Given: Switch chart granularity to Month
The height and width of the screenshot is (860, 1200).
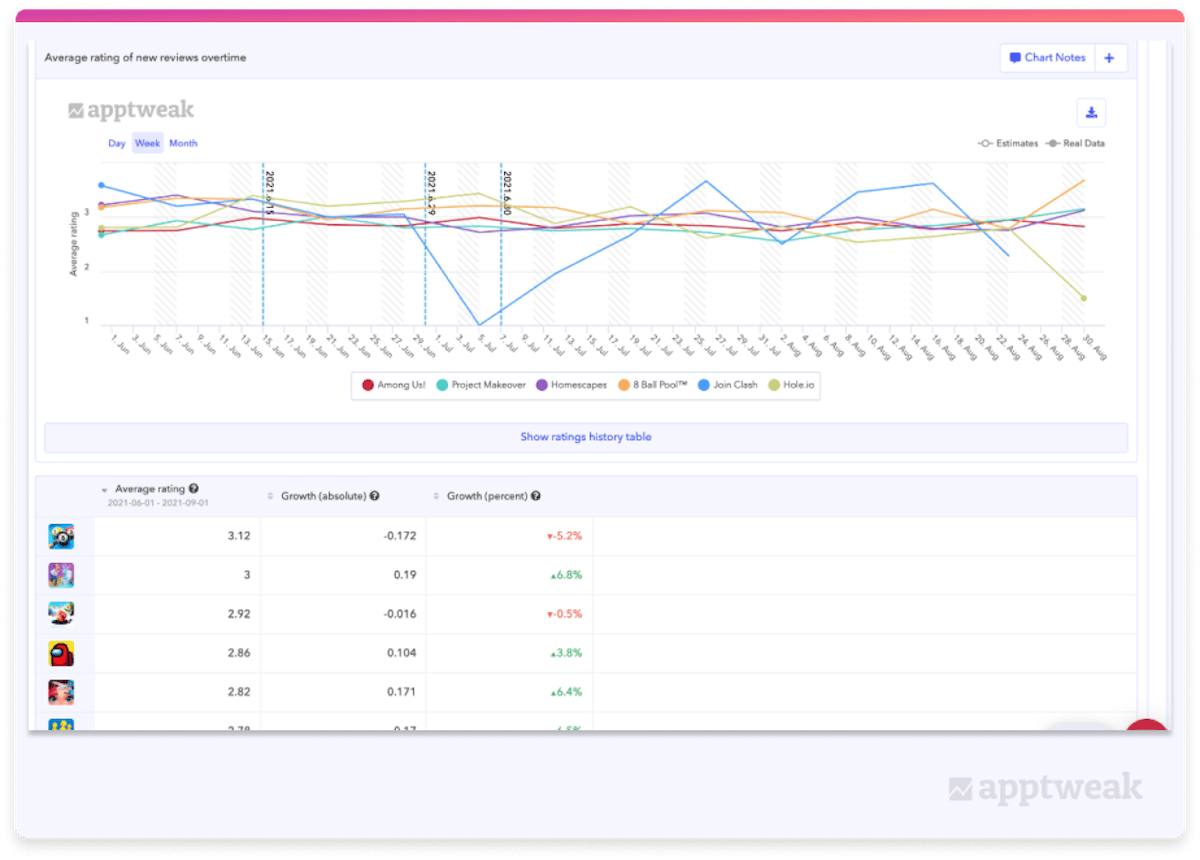Looking at the screenshot, I should click(183, 143).
